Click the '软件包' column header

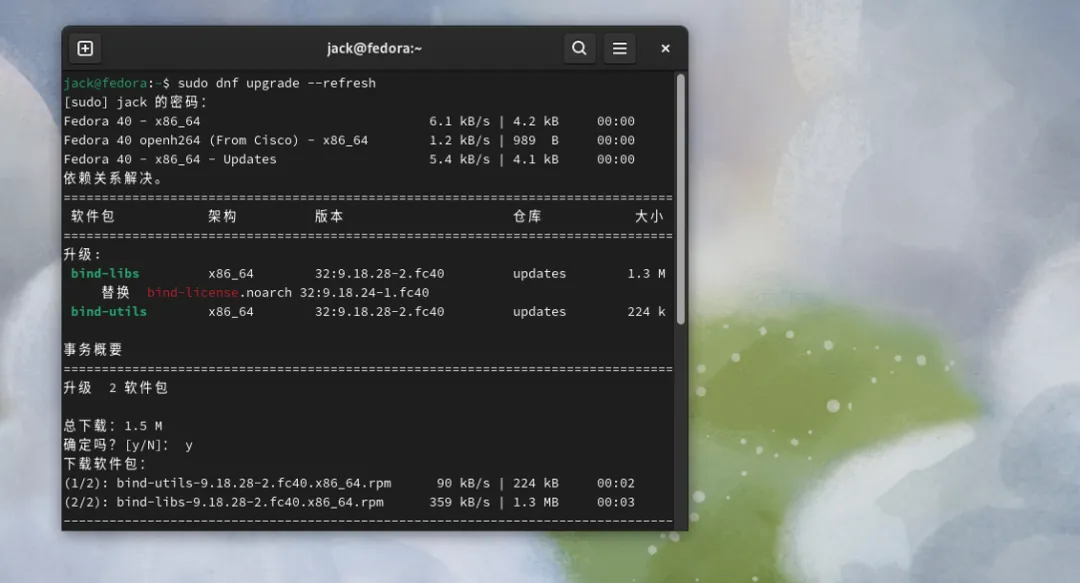pos(93,216)
